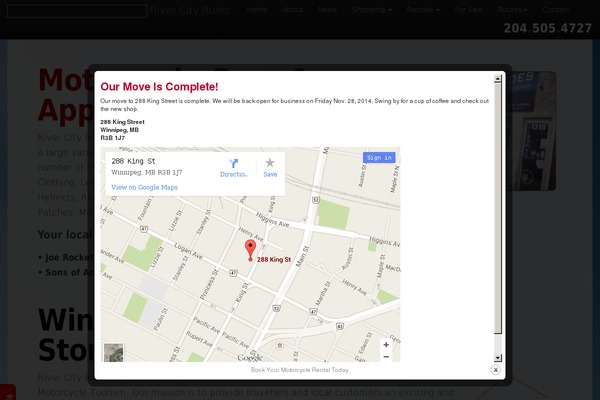Go to the For Sale page
Image resolution: width=600 pixels, height=400 pixels.
[x=468, y=10]
